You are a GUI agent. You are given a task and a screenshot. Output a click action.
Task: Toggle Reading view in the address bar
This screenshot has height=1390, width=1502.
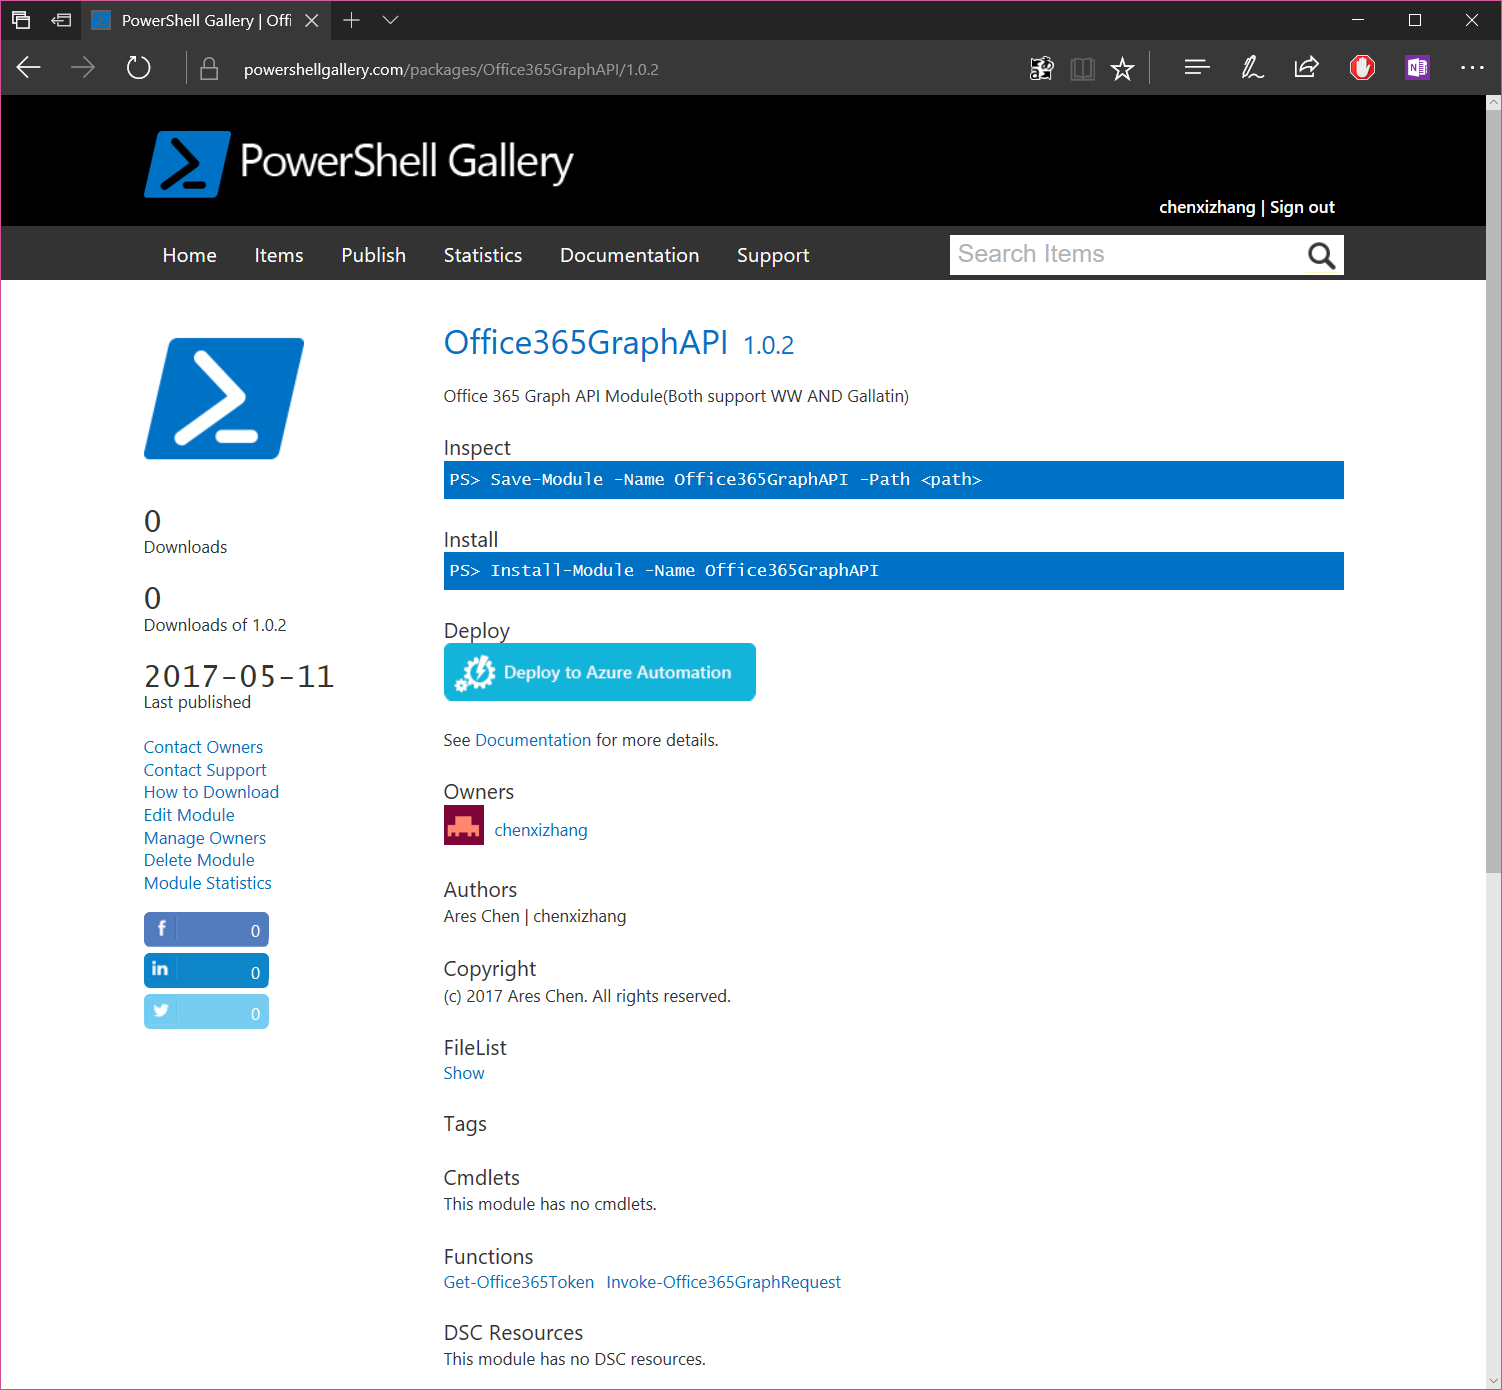(x=1082, y=68)
